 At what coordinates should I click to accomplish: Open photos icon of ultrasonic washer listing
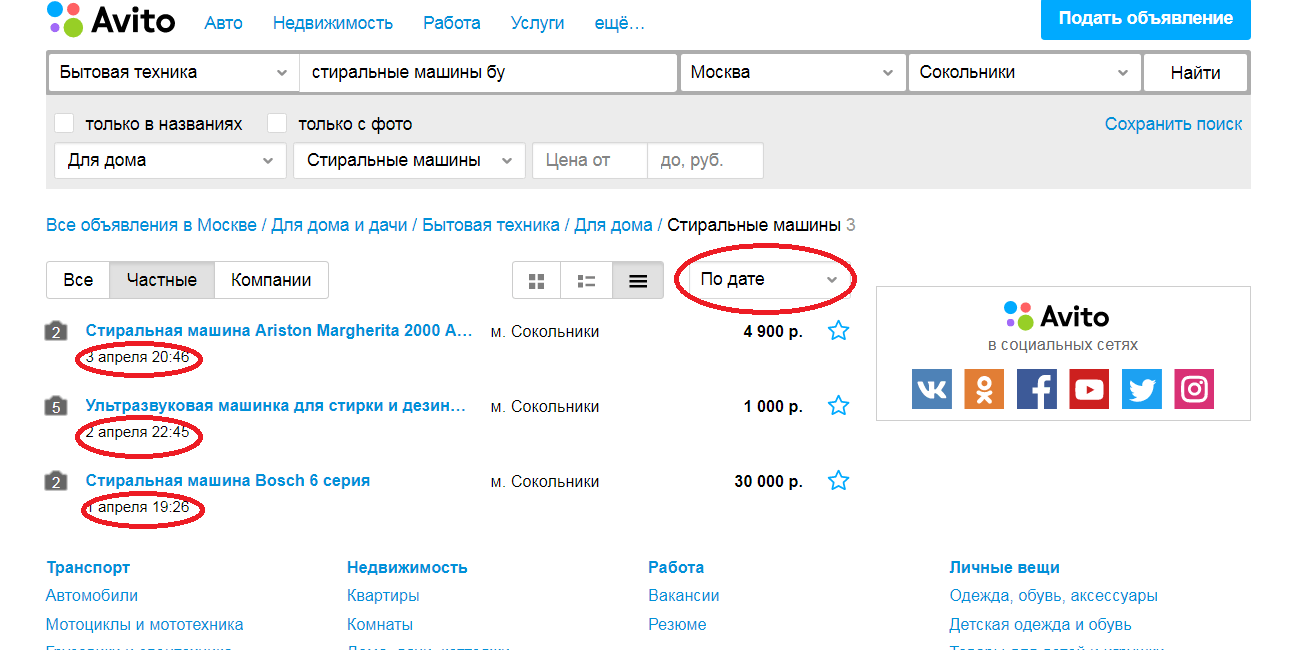point(56,406)
